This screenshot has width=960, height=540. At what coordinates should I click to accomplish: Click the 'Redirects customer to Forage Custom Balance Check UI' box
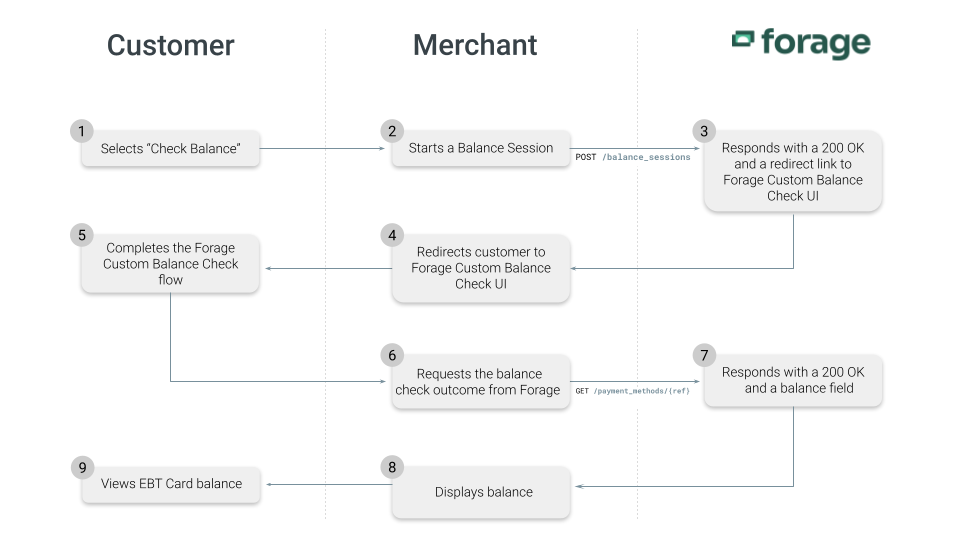coord(481,268)
